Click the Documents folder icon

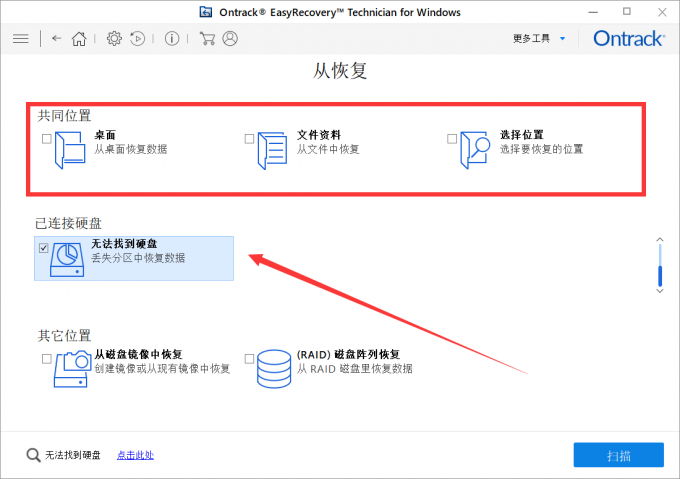coord(272,150)
